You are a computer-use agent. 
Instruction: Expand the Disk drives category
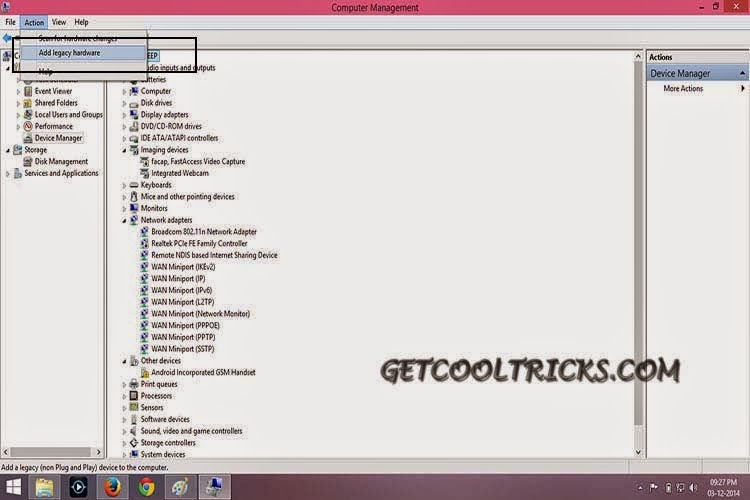point(124,103)
